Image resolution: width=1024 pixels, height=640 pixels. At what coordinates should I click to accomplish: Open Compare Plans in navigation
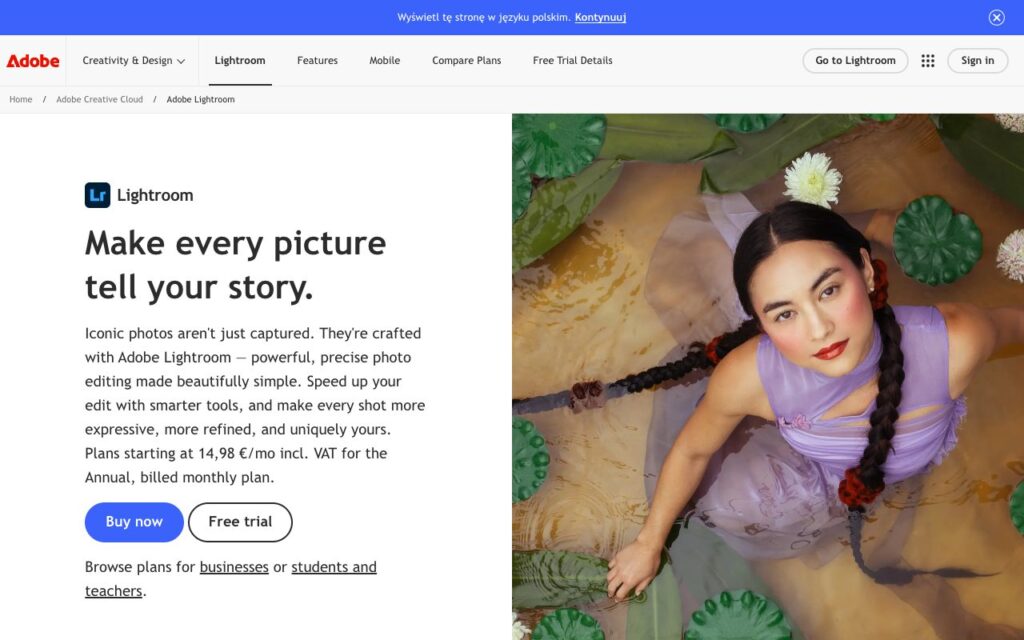point(466,61)
